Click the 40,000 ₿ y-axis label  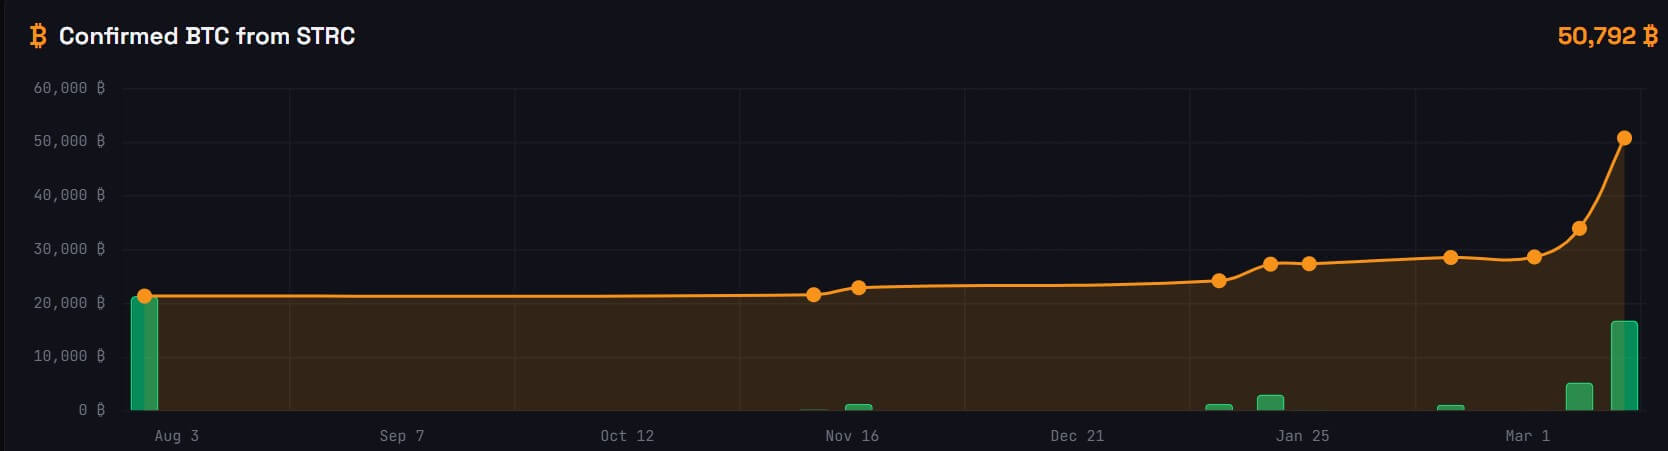click(x=69, y=195)
